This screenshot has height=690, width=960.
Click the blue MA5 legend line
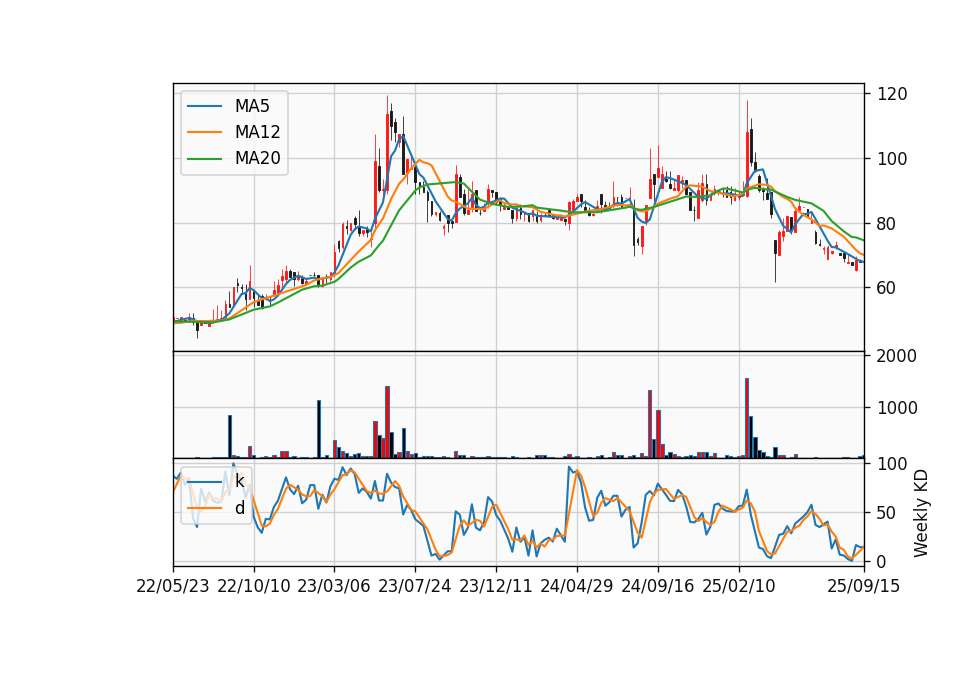(204, 106)
